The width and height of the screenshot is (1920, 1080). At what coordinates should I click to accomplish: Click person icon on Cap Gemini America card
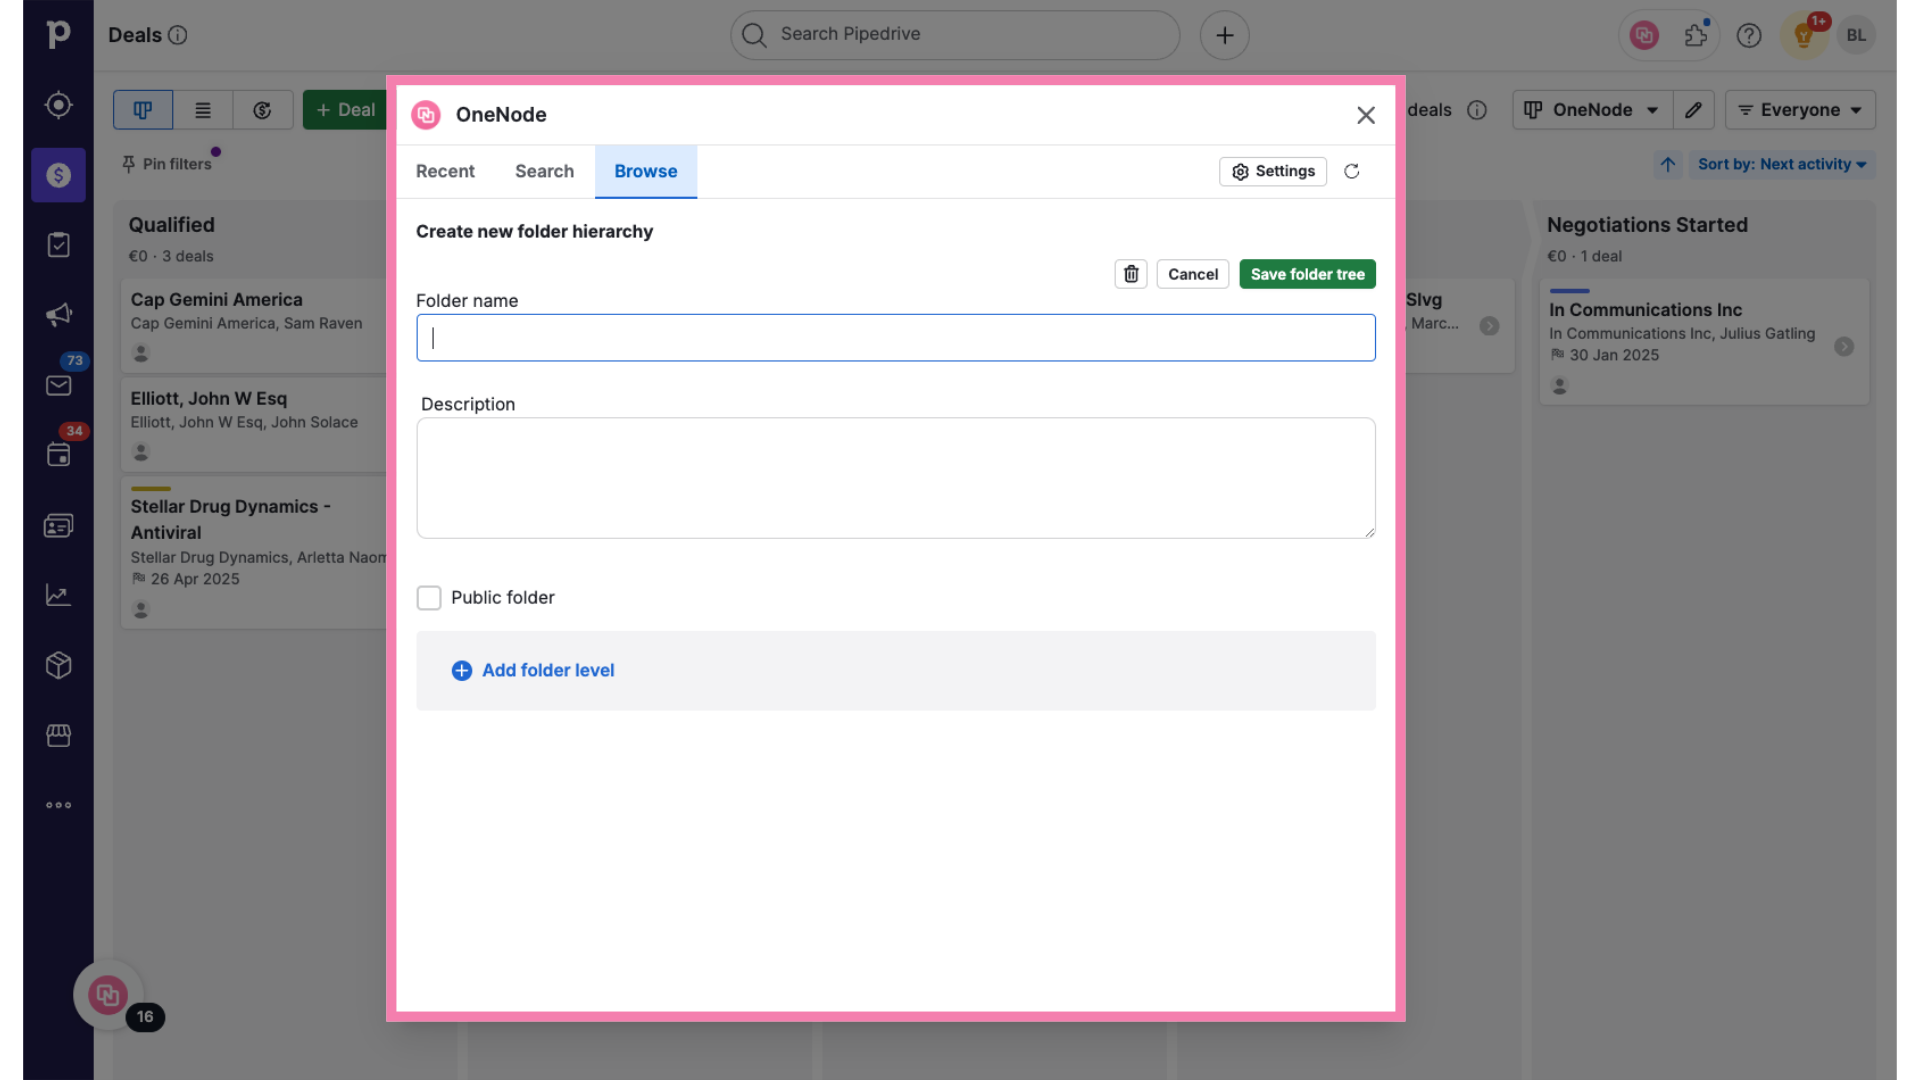(x=141, y=353)
